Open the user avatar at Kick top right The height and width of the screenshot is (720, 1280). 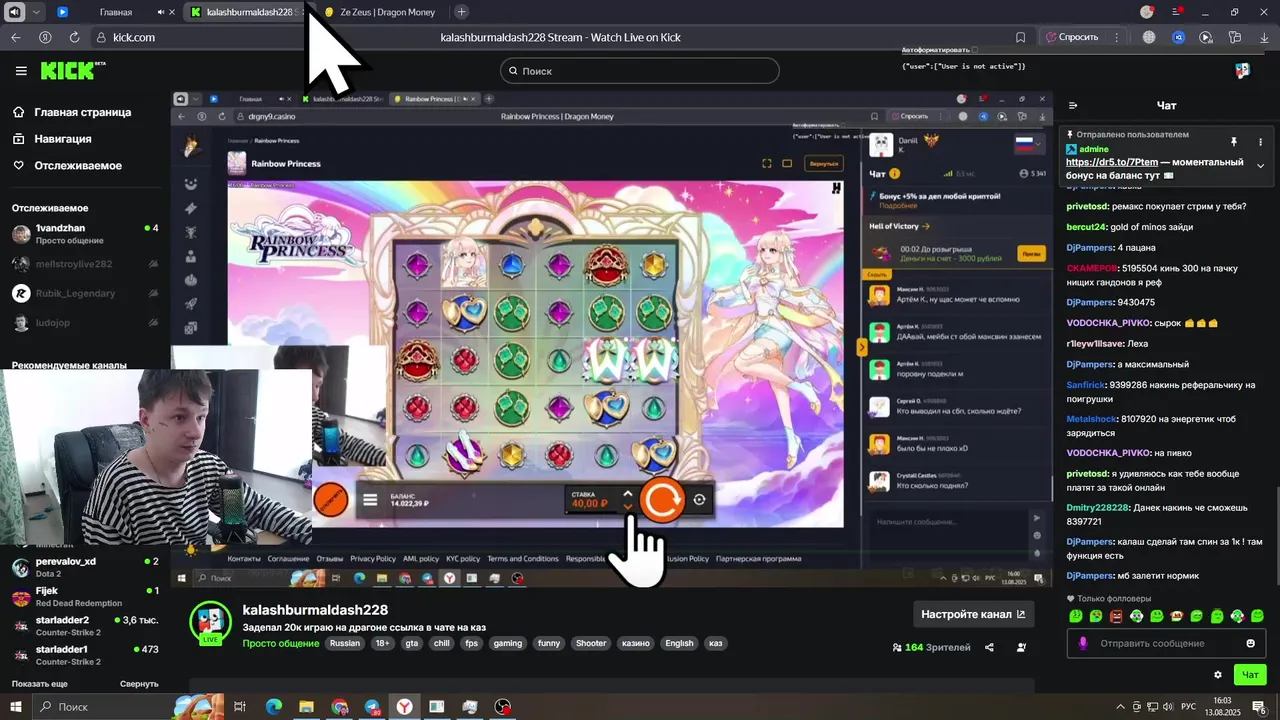coord(1242,71)
